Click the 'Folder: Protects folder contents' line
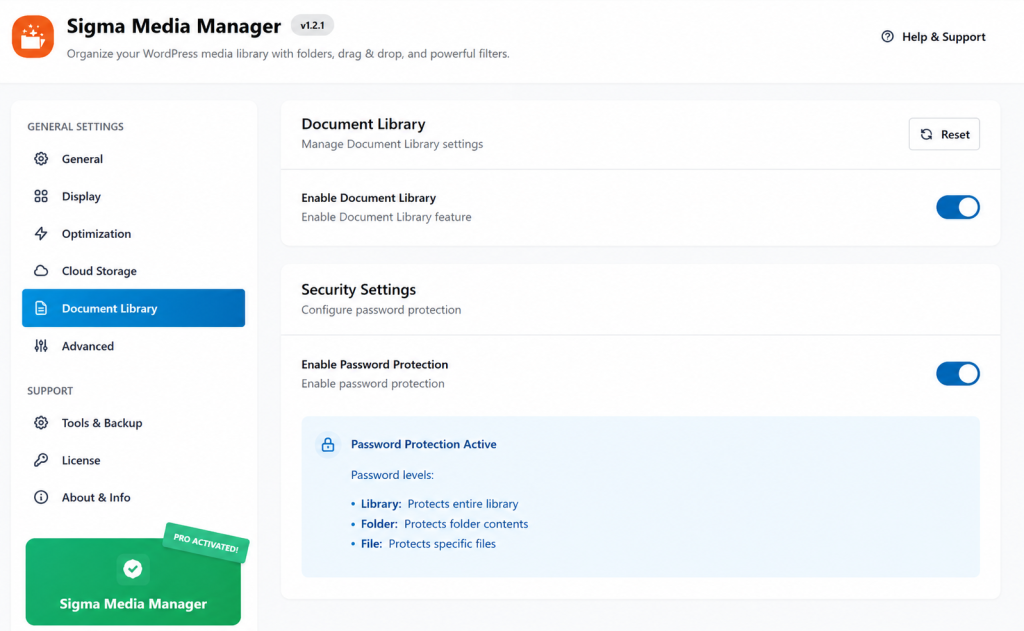Viewport: 1024px width, 631px height. (x=444, y=524)
